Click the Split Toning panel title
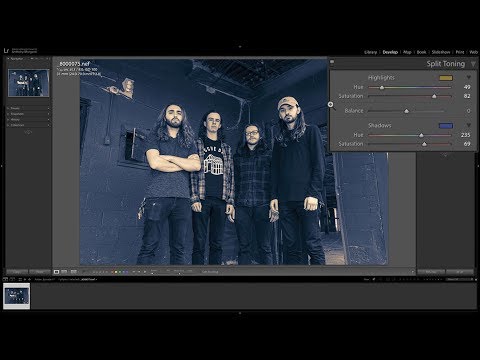The height and width of the screenshot is (360, 480). coord(446,64)
